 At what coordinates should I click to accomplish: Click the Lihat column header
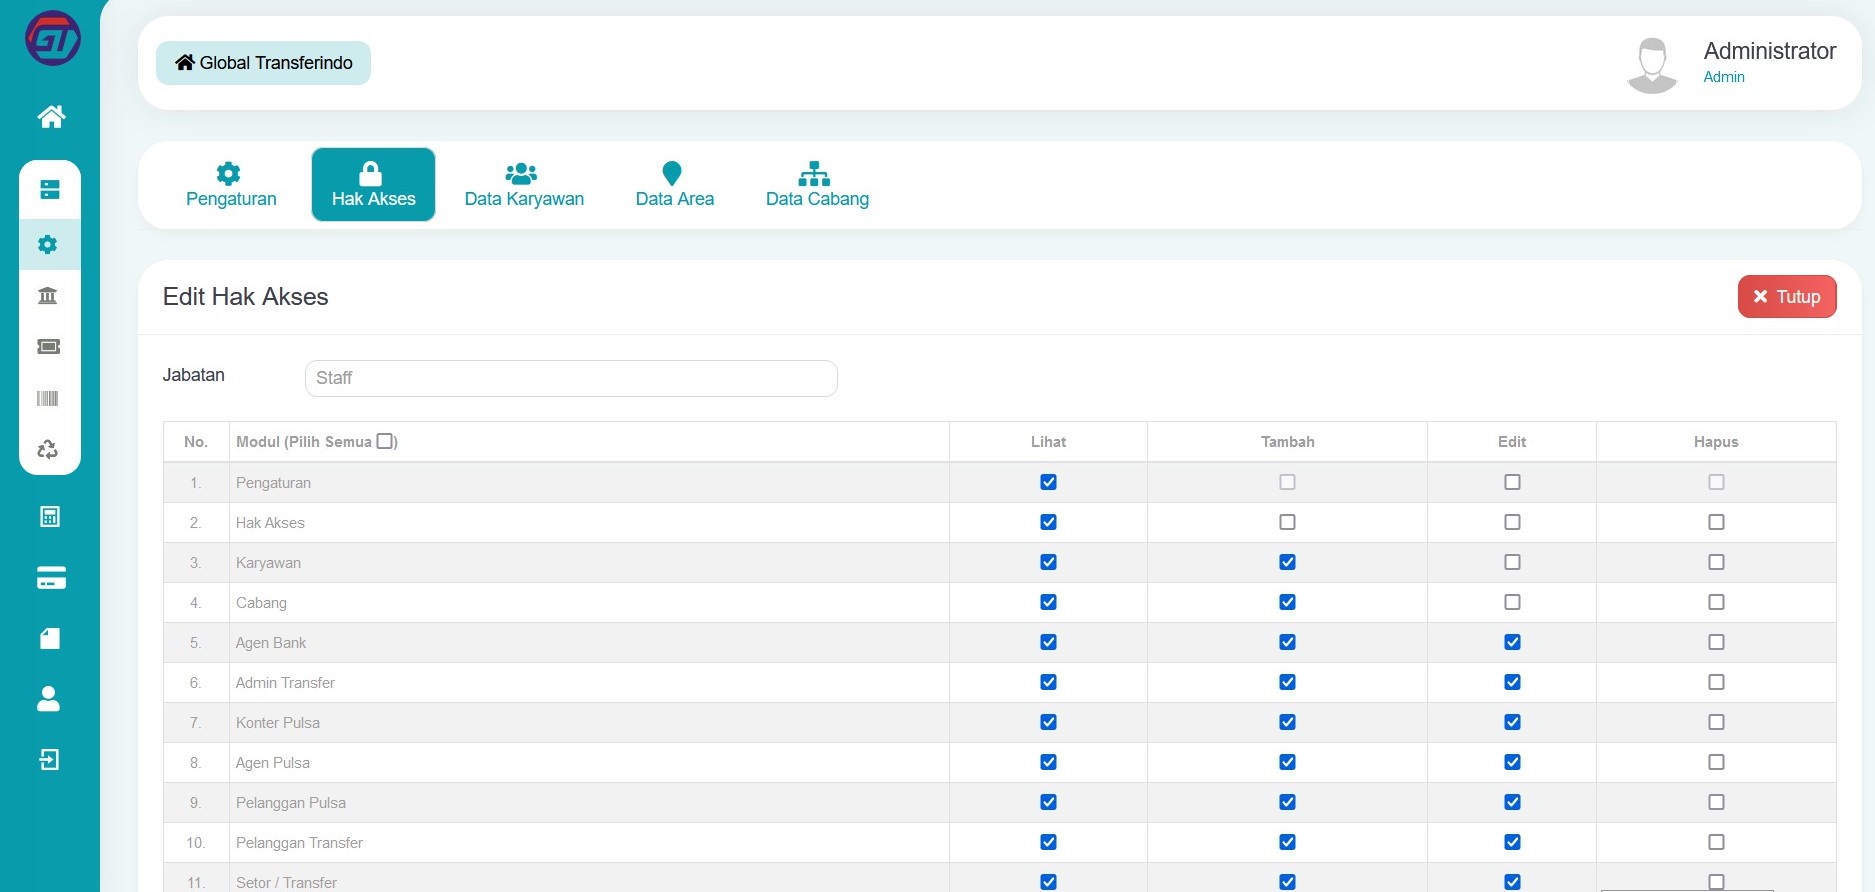coord(1048,442)
